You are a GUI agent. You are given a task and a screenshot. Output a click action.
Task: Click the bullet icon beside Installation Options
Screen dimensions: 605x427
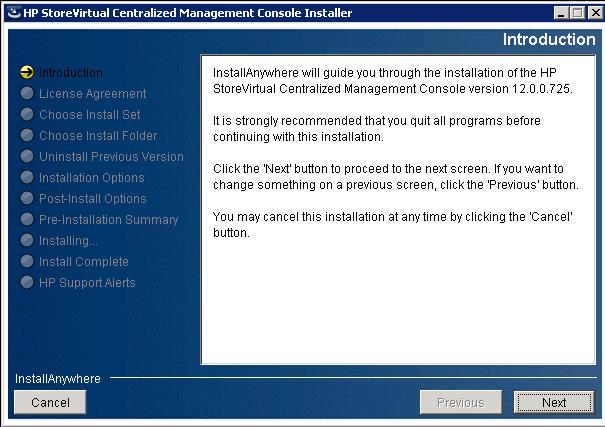(x=27, y=177)
